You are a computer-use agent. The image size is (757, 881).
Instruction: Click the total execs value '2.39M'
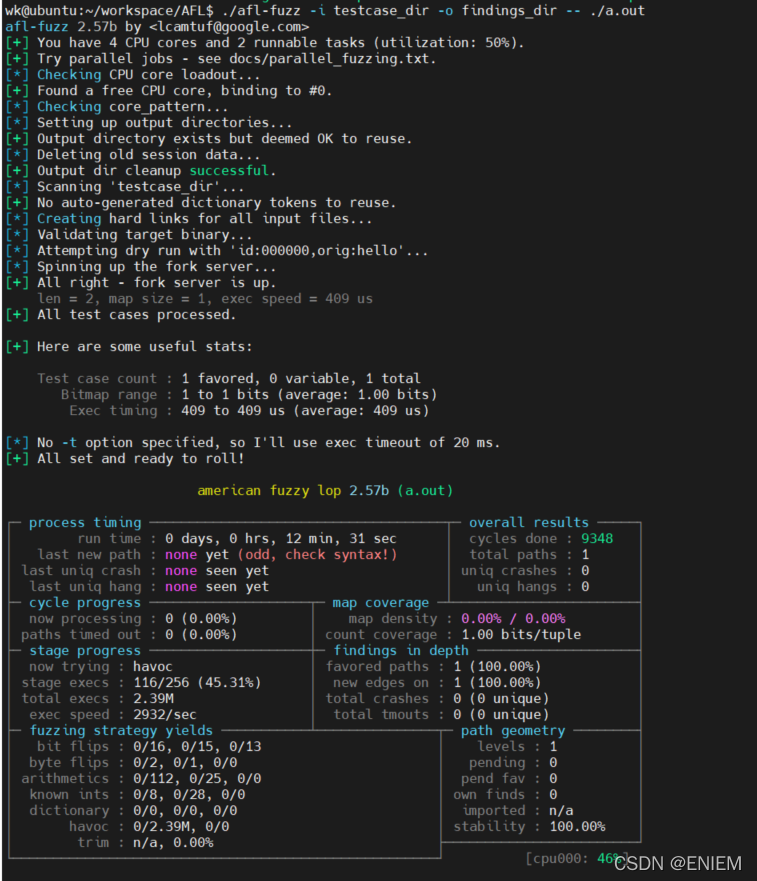point(153,698)
